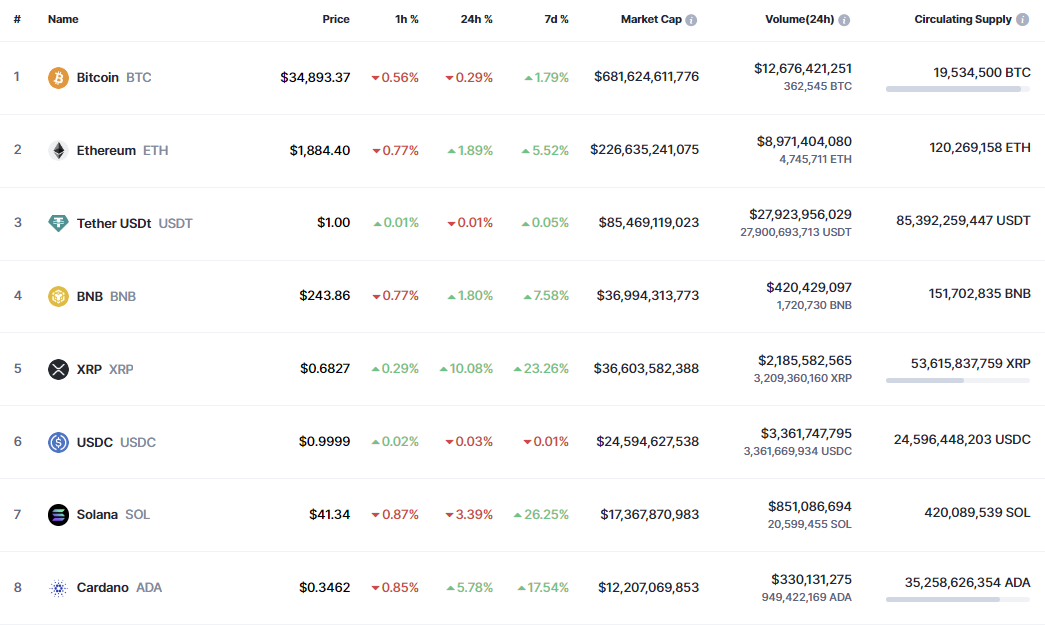Click the Bitcoin coin logo
Screen dimensions: 1045x625
[58, 77]
